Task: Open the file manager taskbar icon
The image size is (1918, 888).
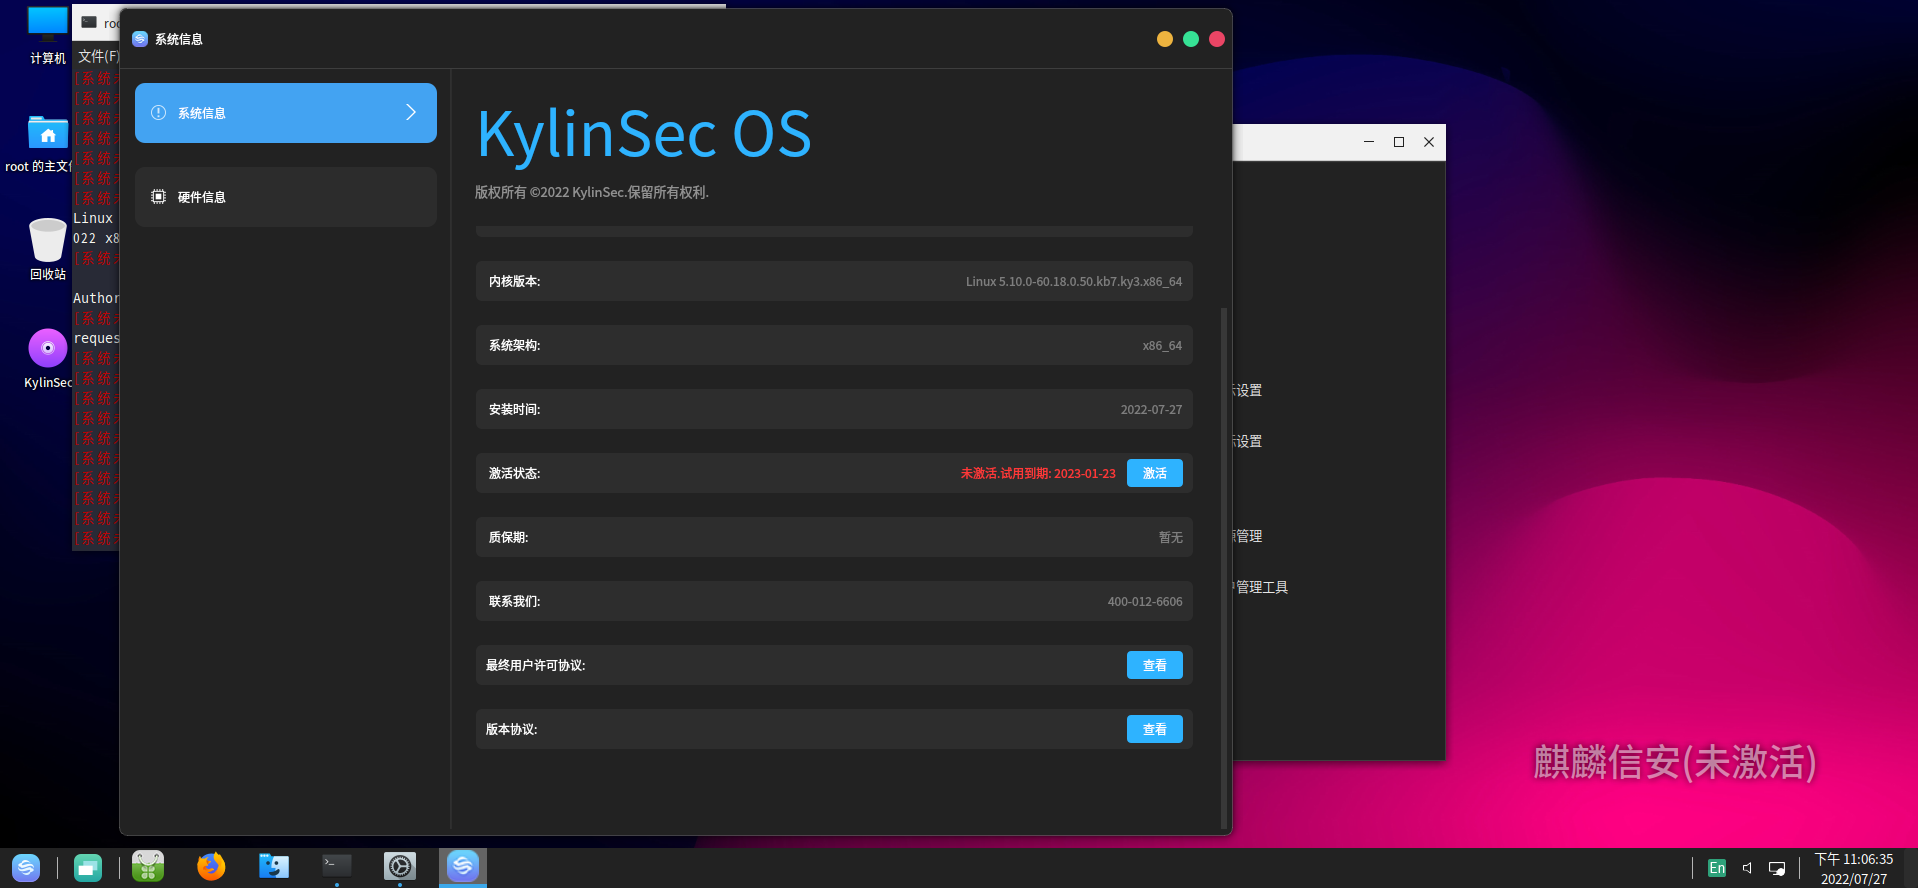Action: click(273, 866)
